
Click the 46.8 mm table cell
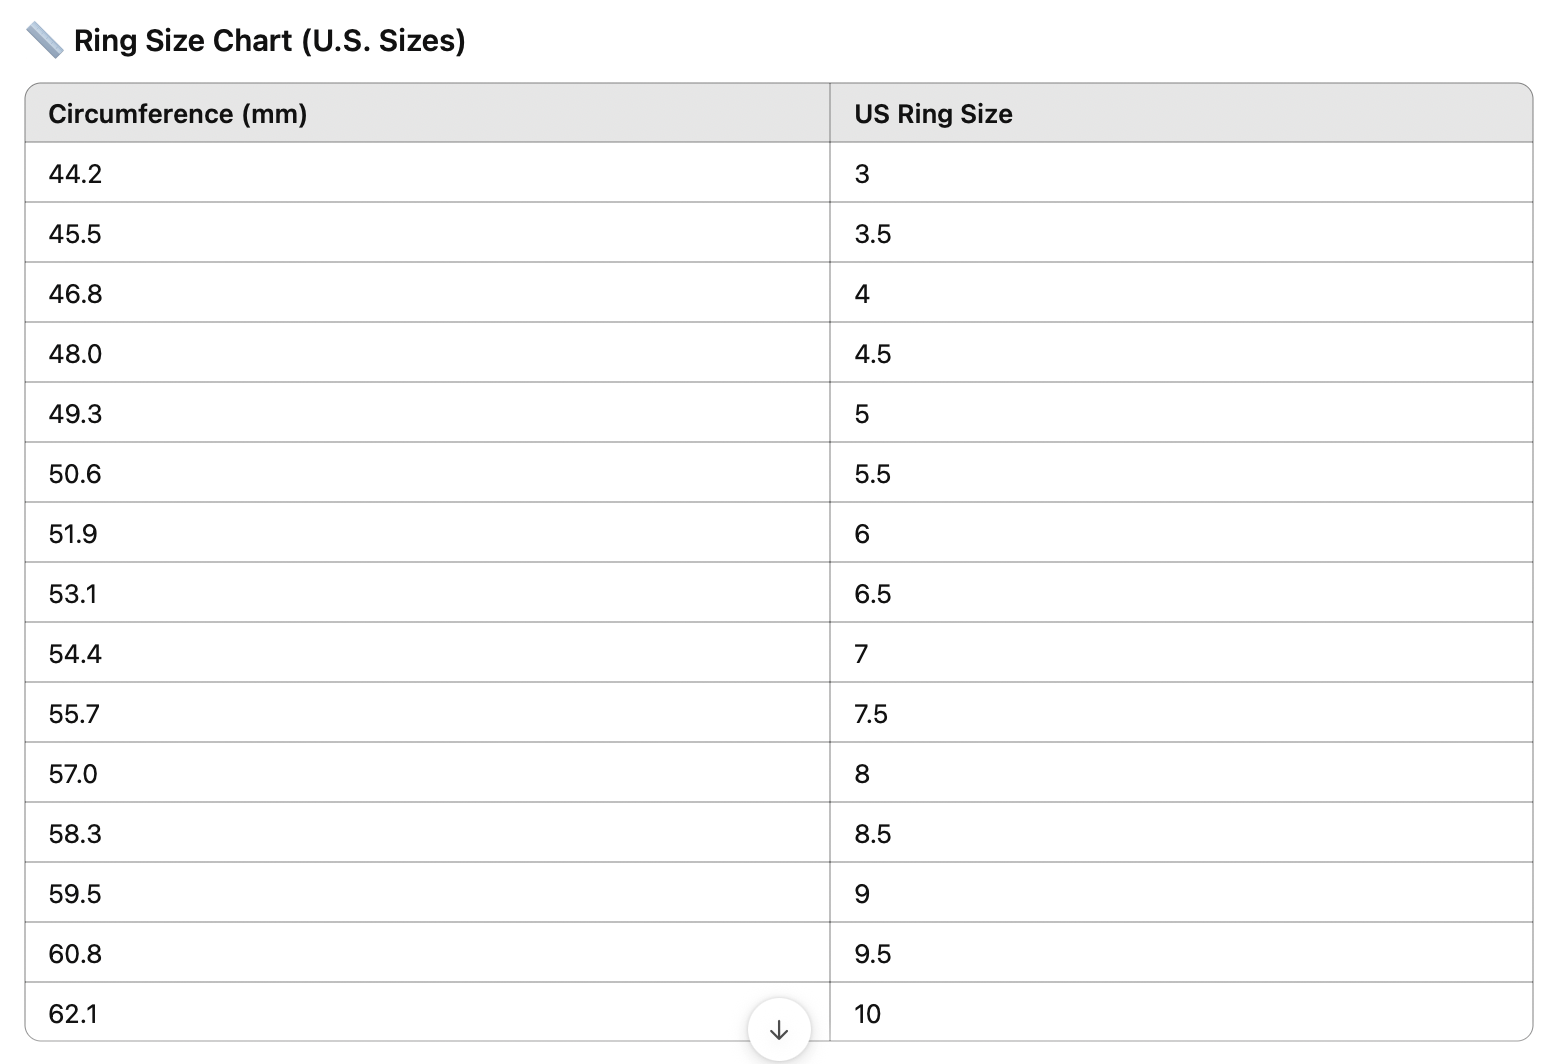point(75,294)
